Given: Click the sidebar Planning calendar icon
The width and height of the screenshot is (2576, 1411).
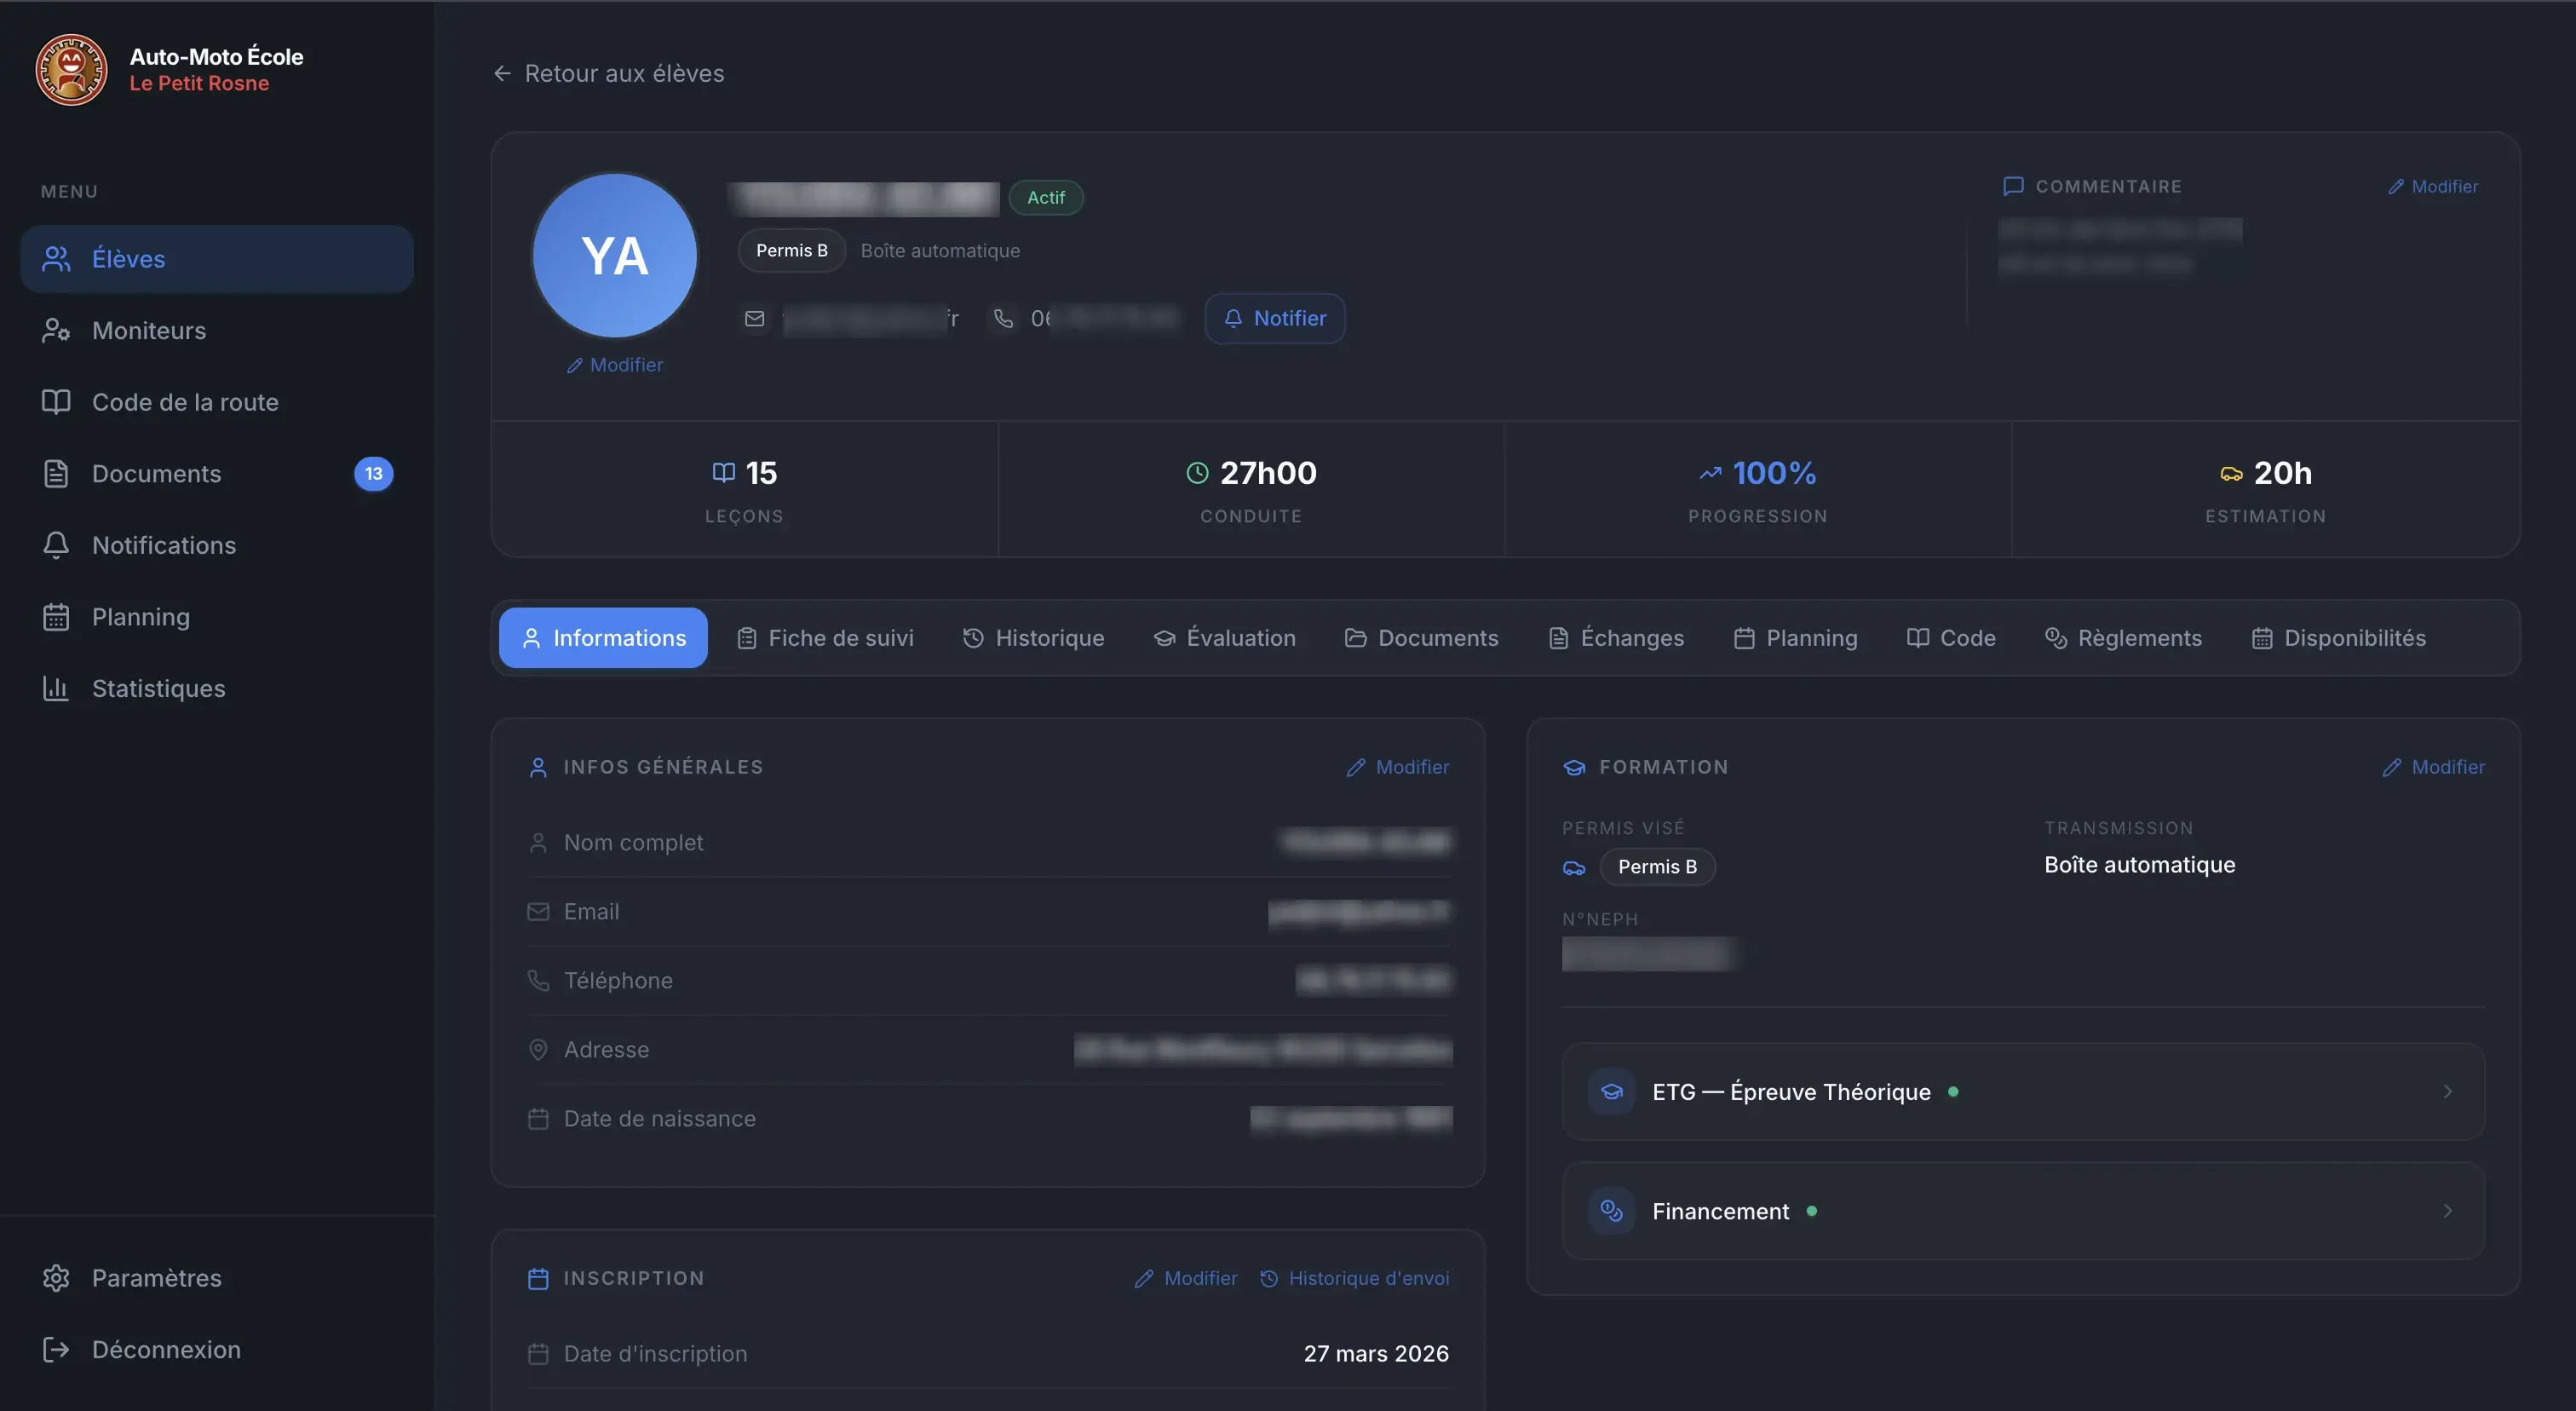Looking at the screenshot, I should coord(56,617).
